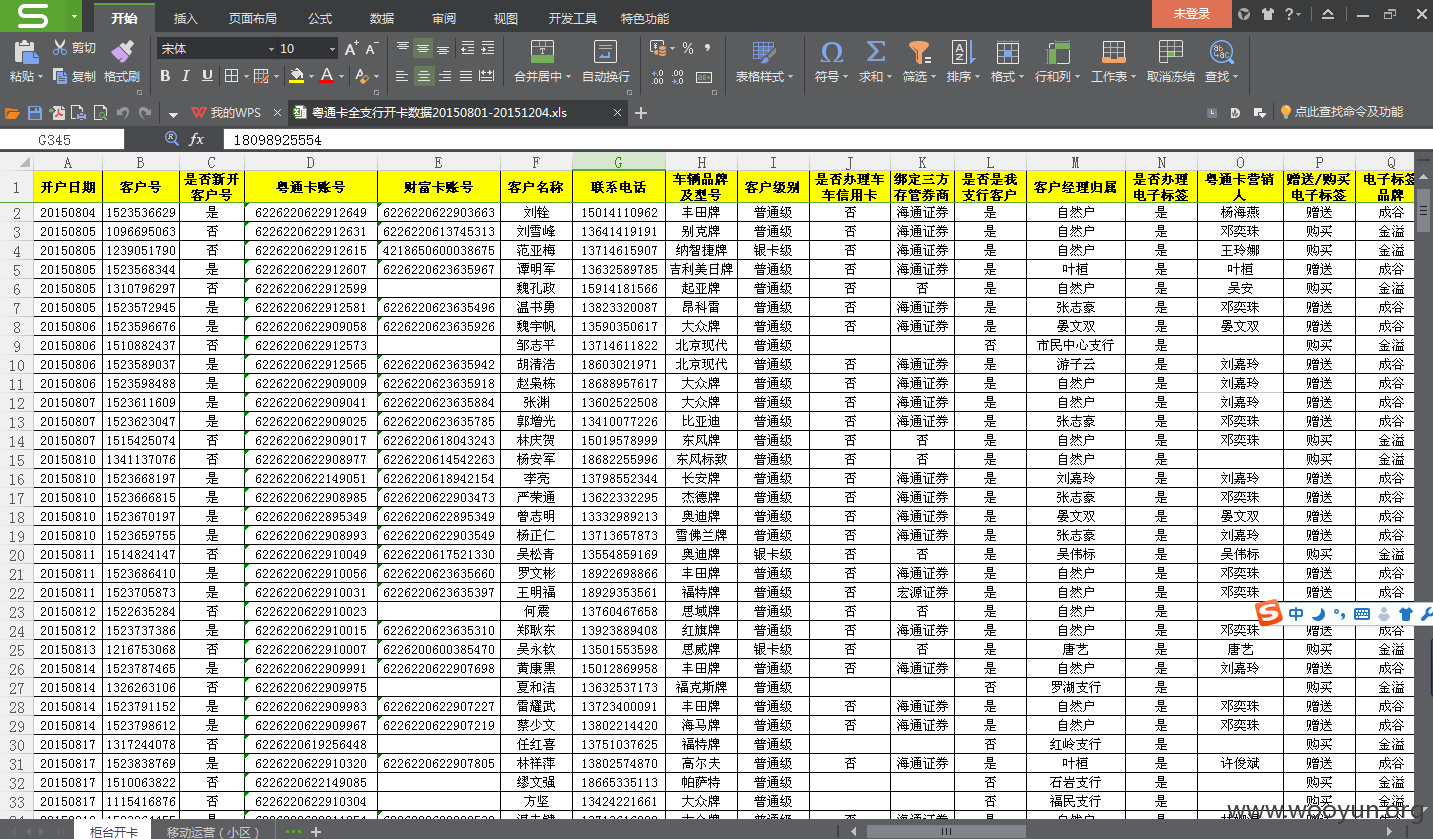Click the Merge and Center (合并居中) icon

pyautogui.click(x=542, y=52)
